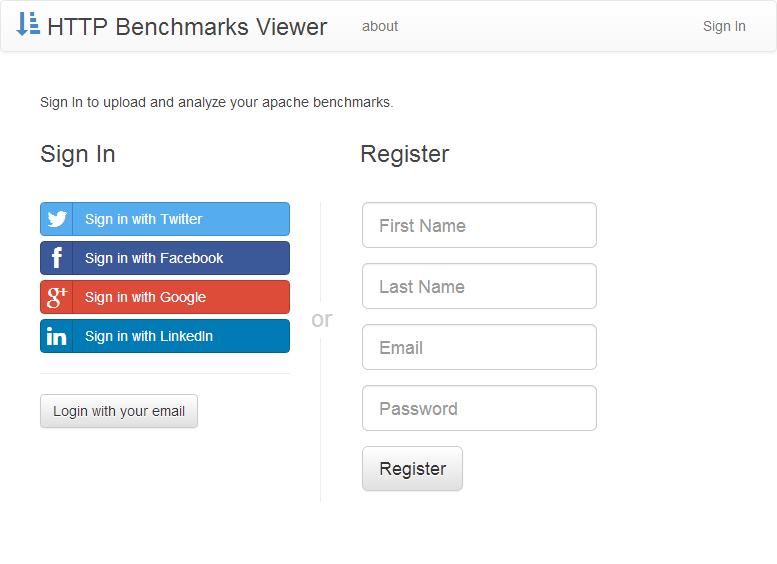This screenshot has width=777, height=564.
Task: Focus the Last Name input field
Action: [479, 286]
